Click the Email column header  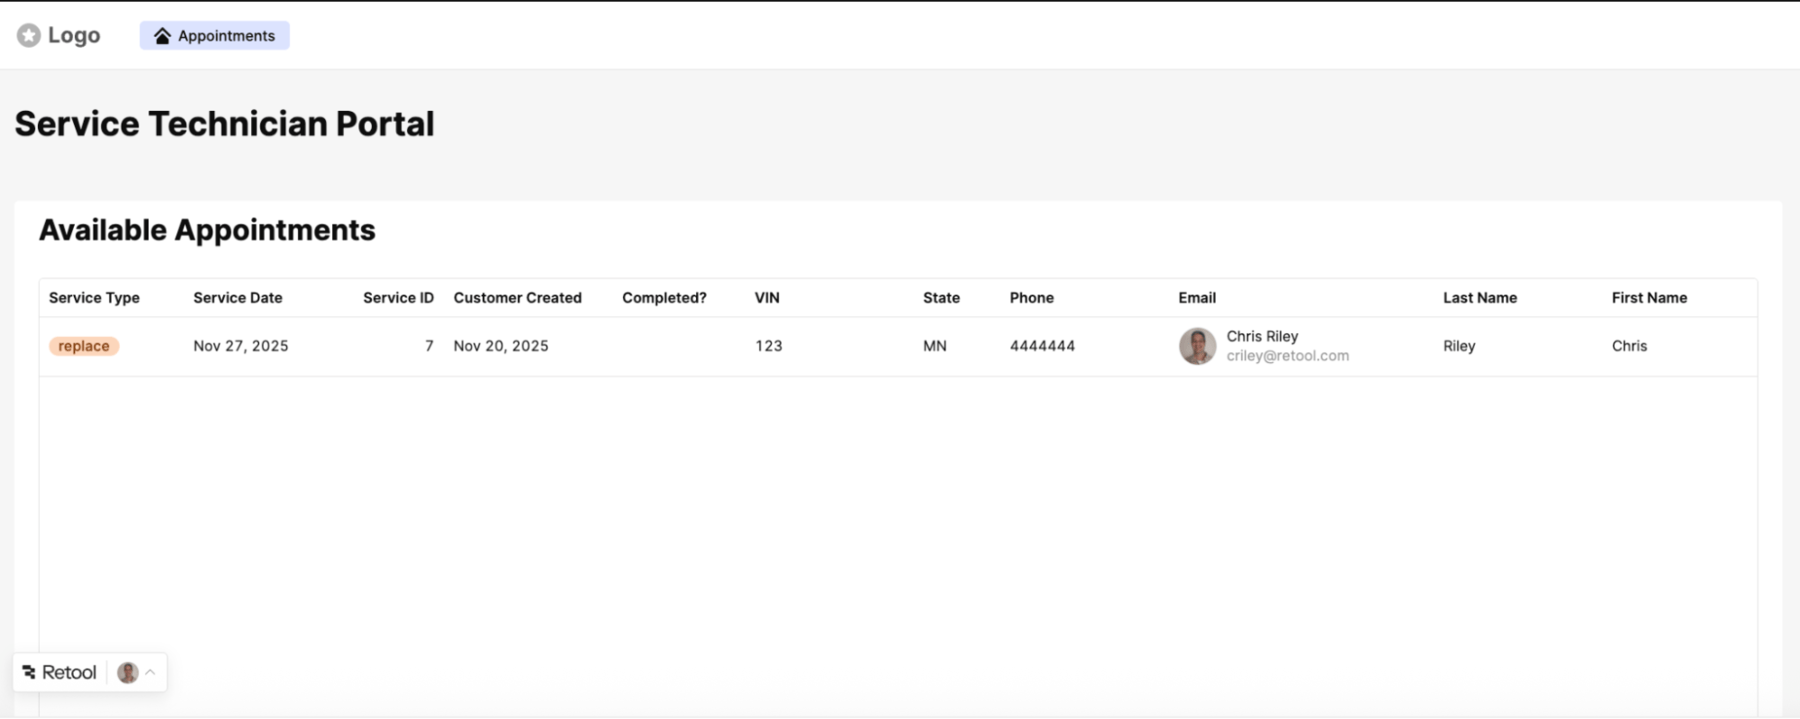tap(1197, 298)
